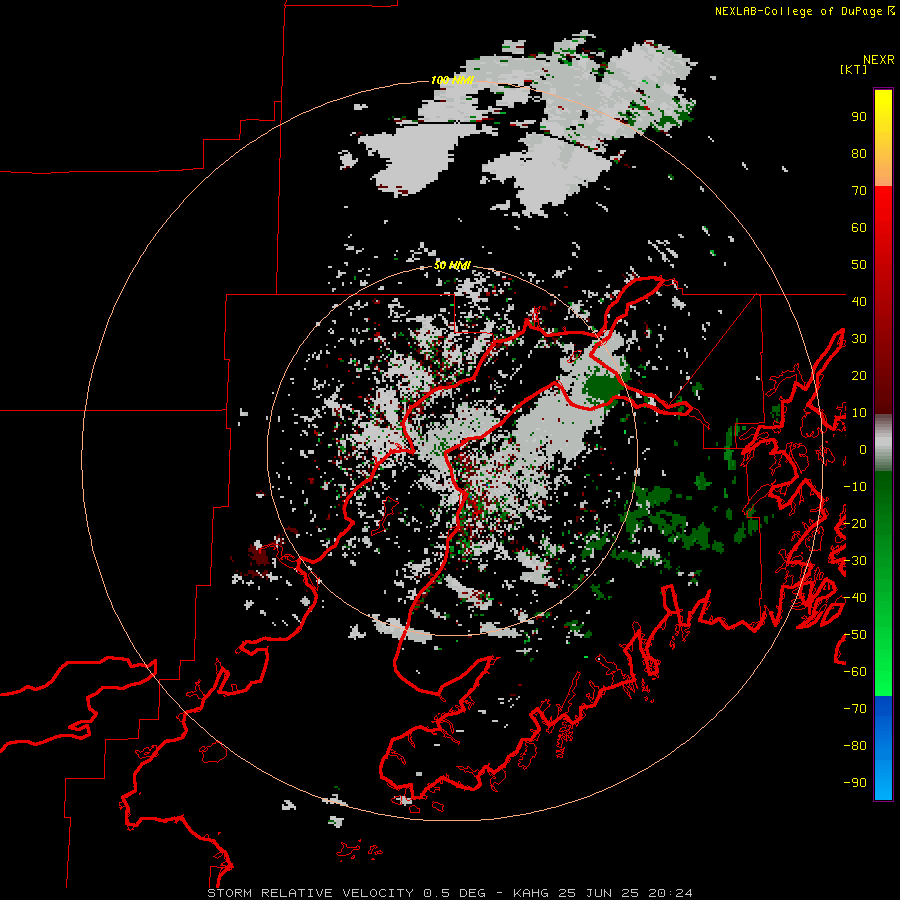This screenshot has height=900, width=900.
Task: Click the 50 NMI range ring label
Action: pos(452,265)
